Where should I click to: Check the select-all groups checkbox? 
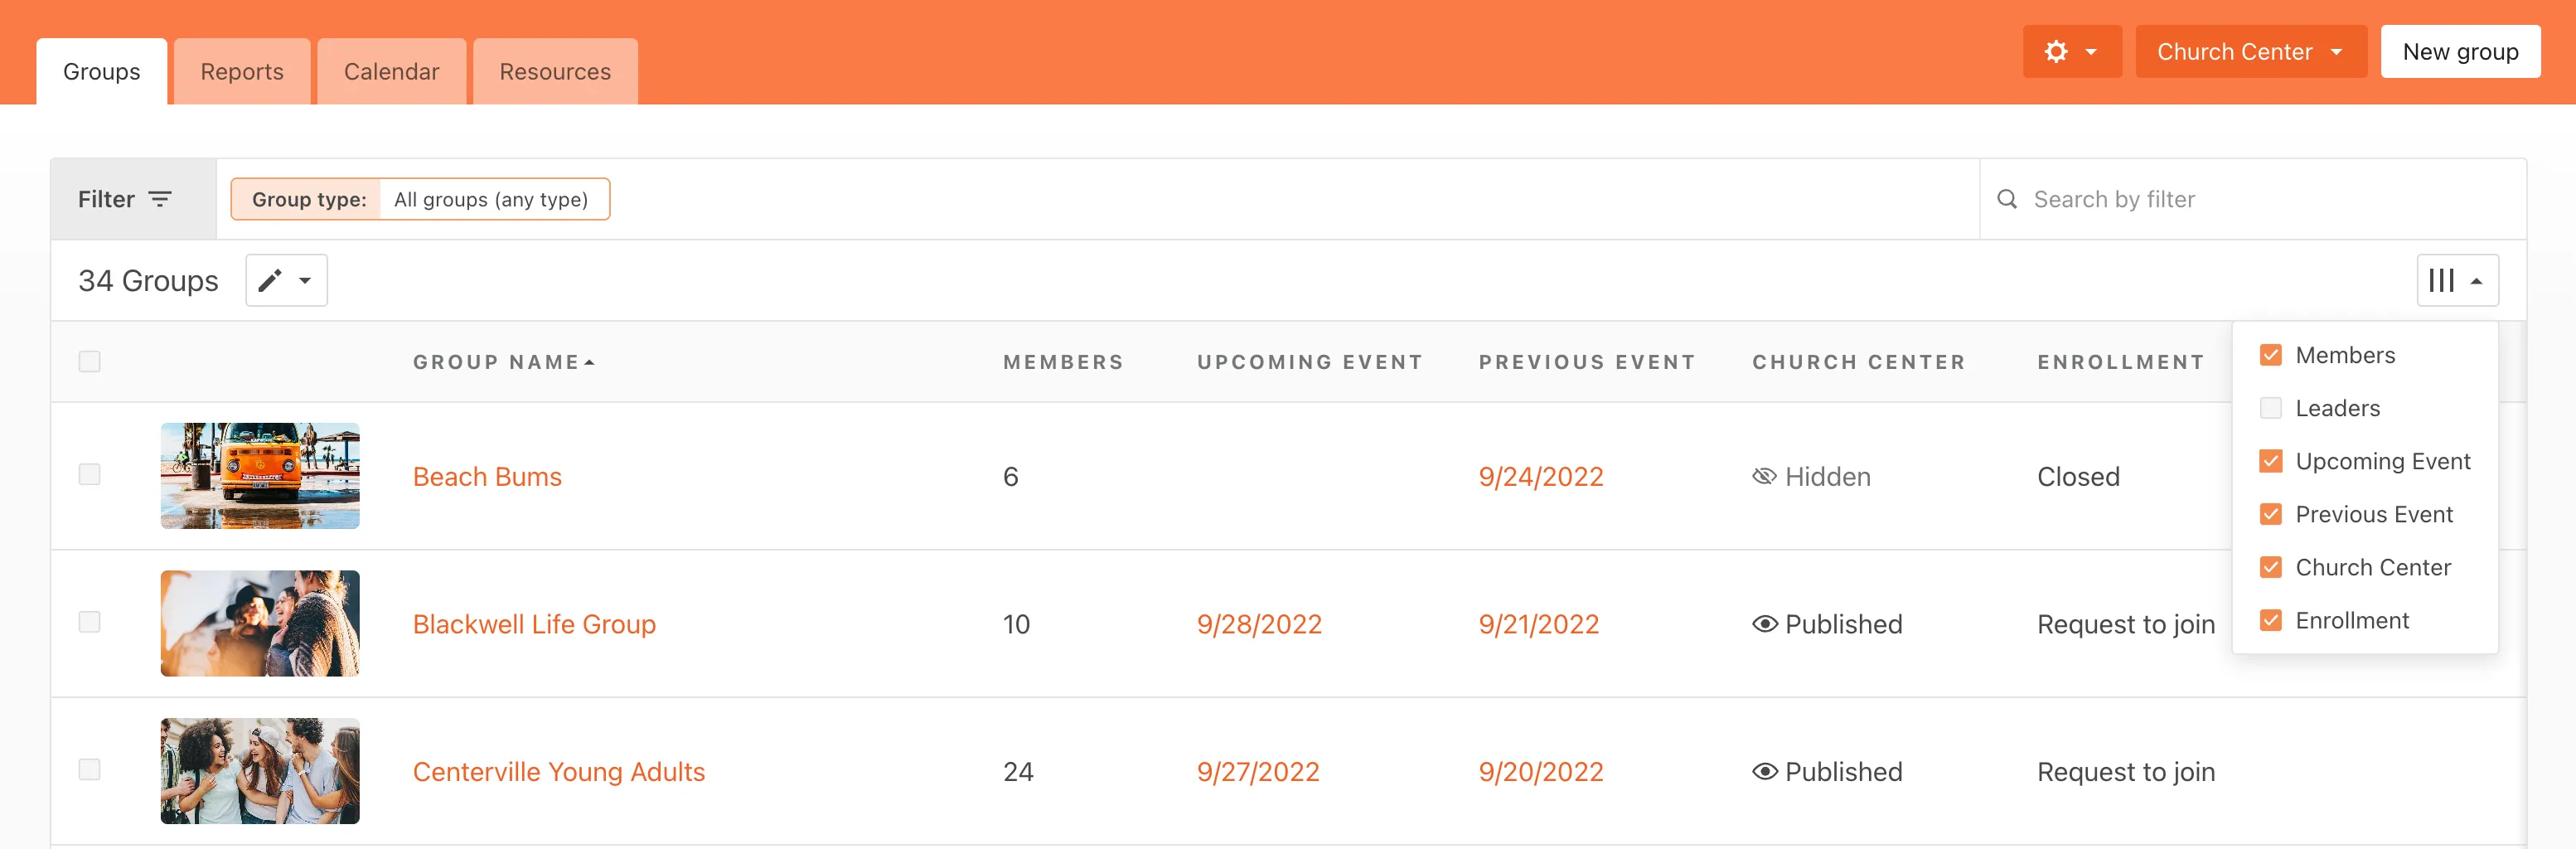[x=90, y=361]
